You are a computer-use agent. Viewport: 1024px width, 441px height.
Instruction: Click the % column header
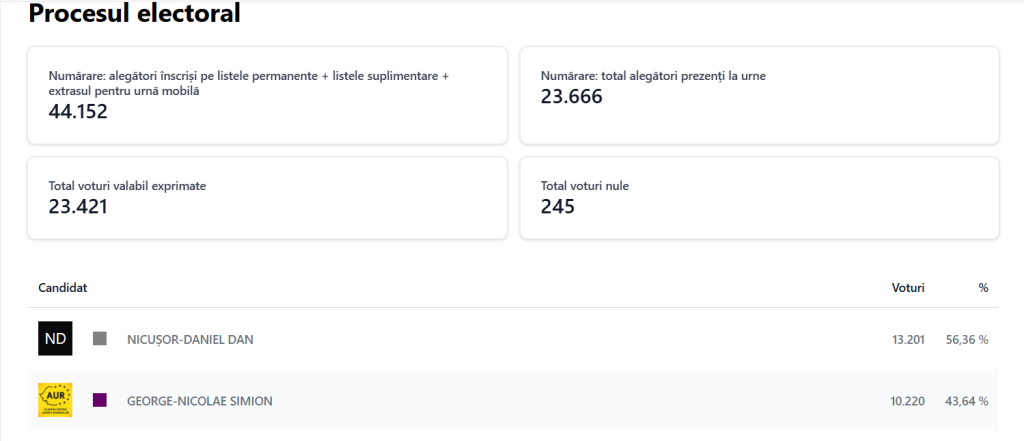[983, 288]
